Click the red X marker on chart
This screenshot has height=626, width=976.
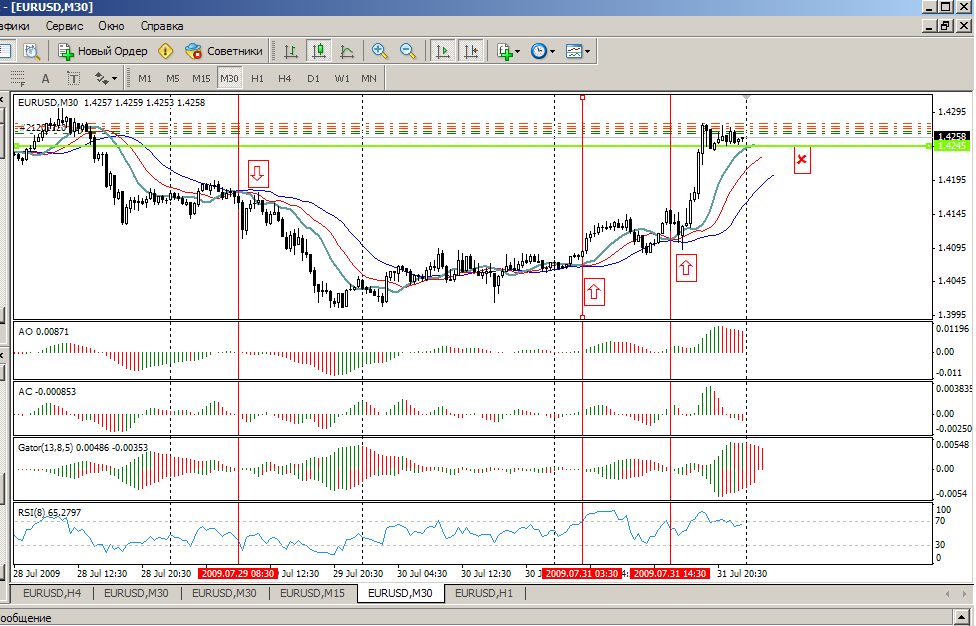click(802, 160)
